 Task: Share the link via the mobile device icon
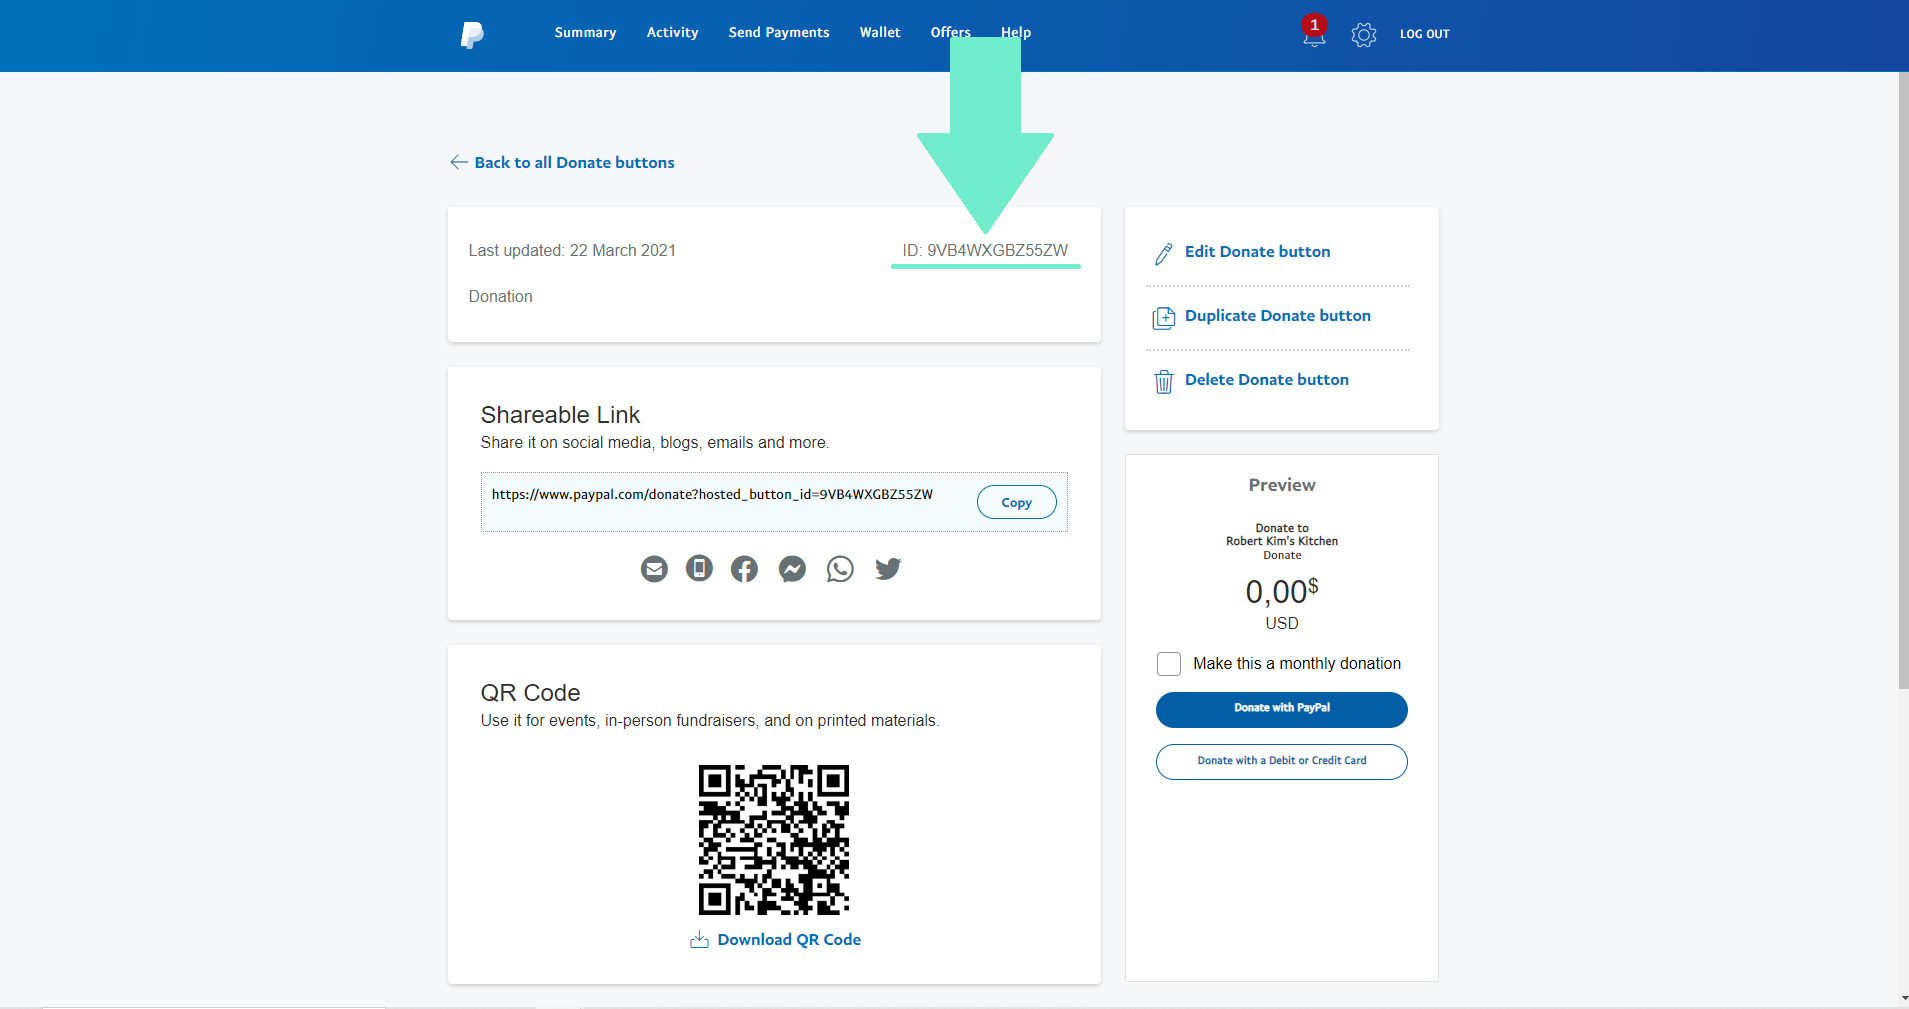[x=699, y=568]
